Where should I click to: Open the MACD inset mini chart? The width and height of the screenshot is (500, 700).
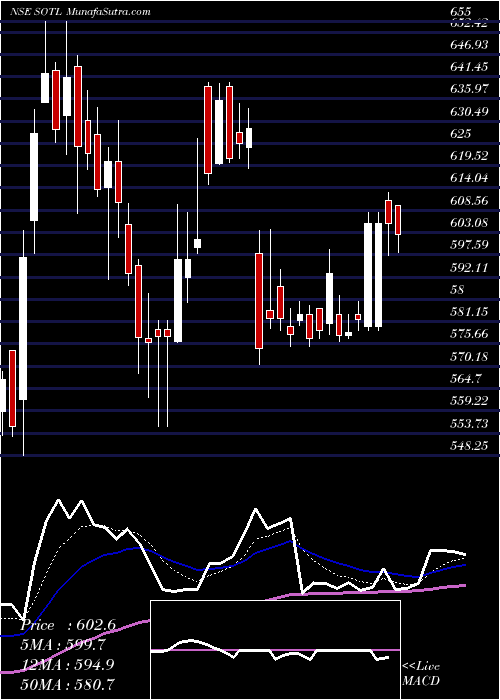click(275, 650)
